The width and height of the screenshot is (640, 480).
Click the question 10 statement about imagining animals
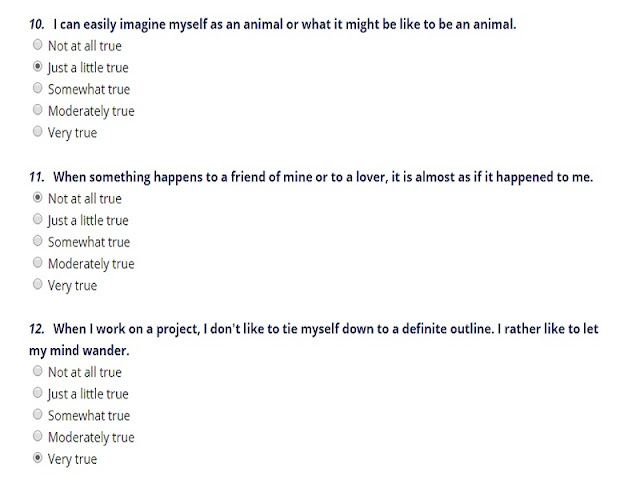tap(284, 23)
